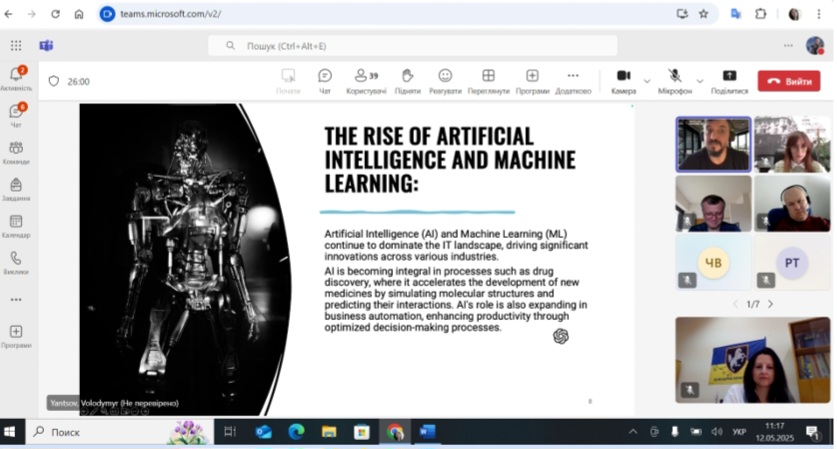Open Команди teams tab in sidebar
The image size is (837, 449).
point(16,152)
